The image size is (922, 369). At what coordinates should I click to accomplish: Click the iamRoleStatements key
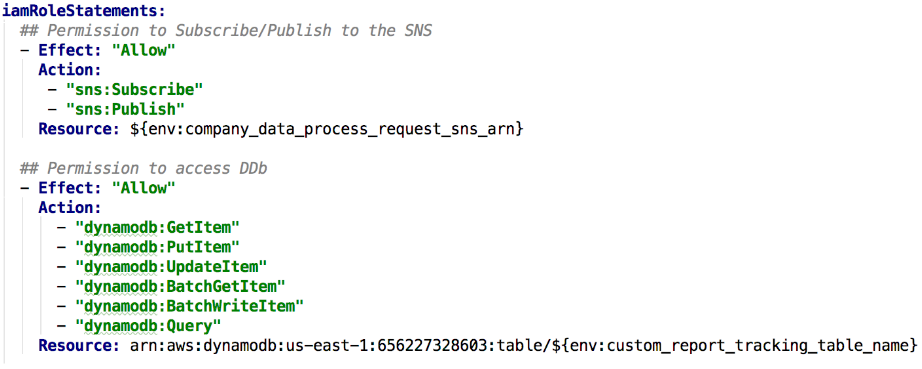pyautogui.click(x=83, y=11)
